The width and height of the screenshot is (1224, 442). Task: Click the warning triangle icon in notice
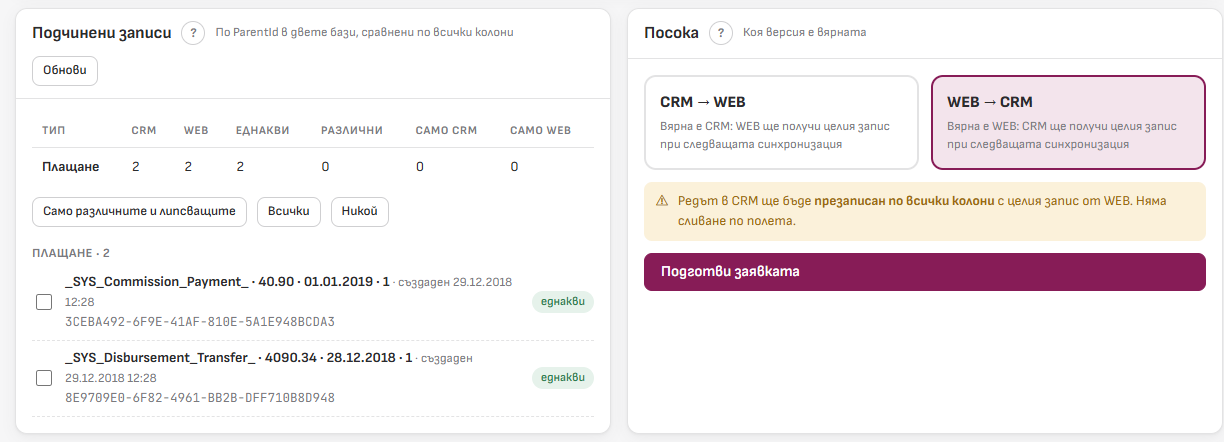coord(662,201)
